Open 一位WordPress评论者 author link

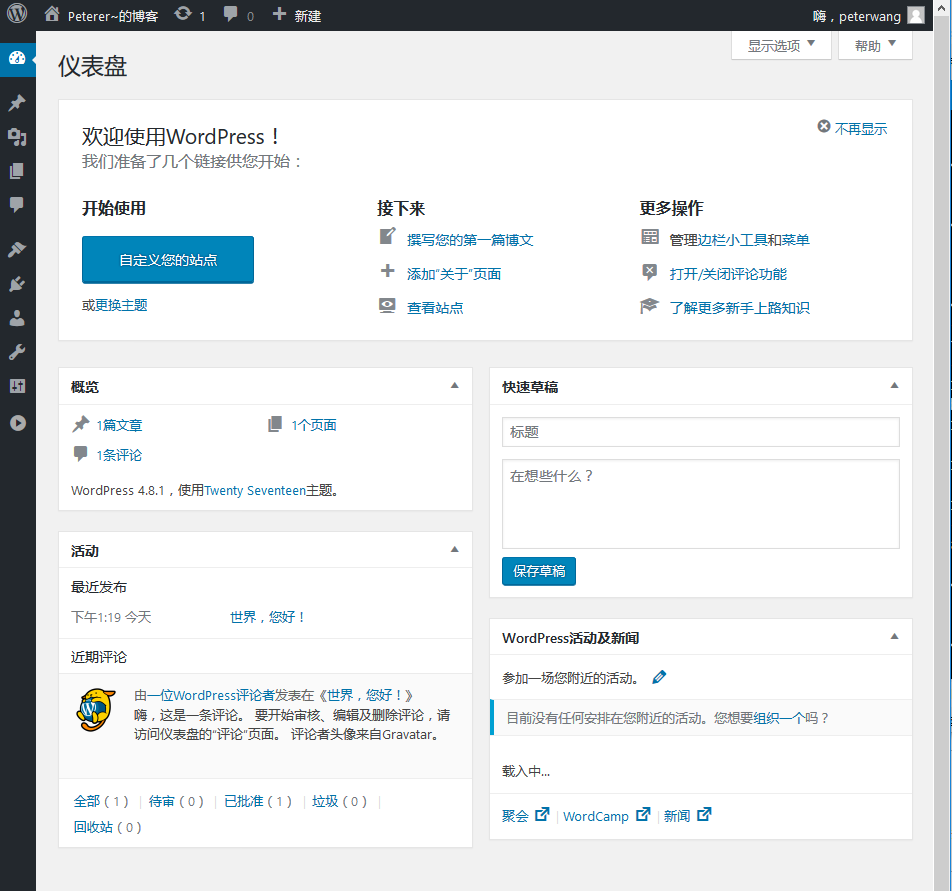[x=211, y=695]
